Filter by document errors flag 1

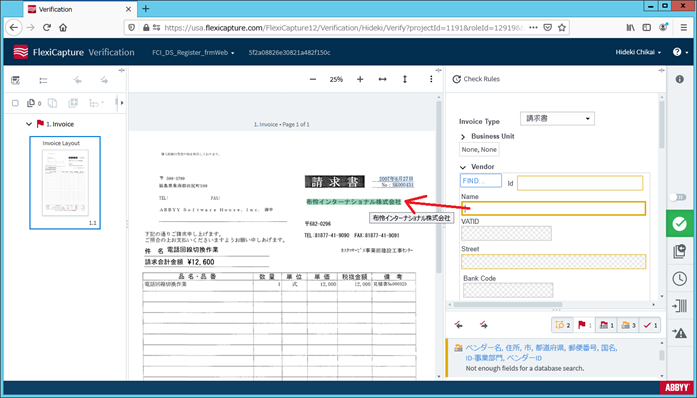pyautogui.click(x=606, y=326)
